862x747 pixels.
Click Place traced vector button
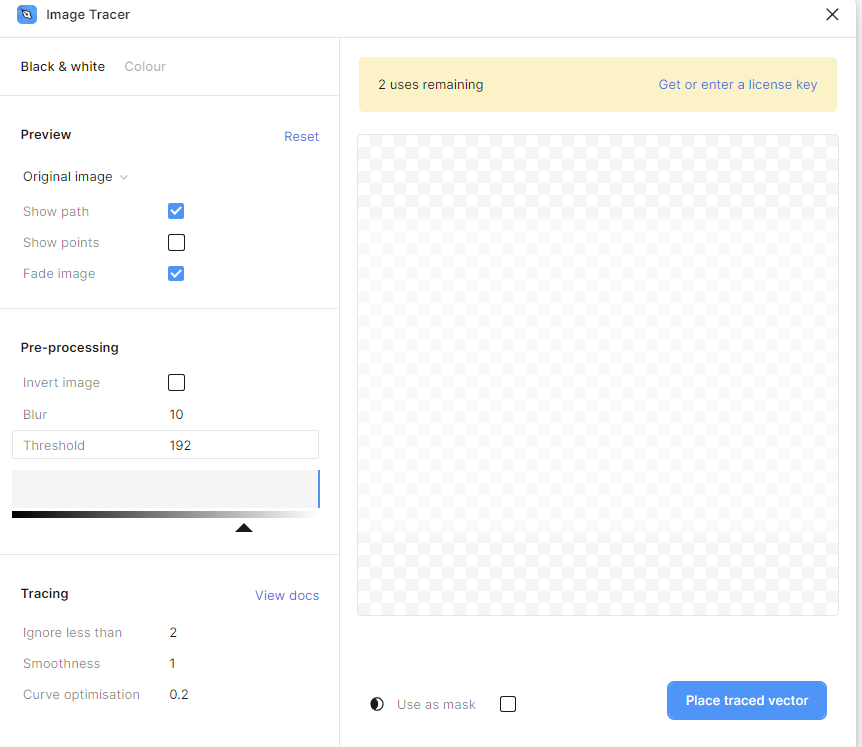(747, 700)
